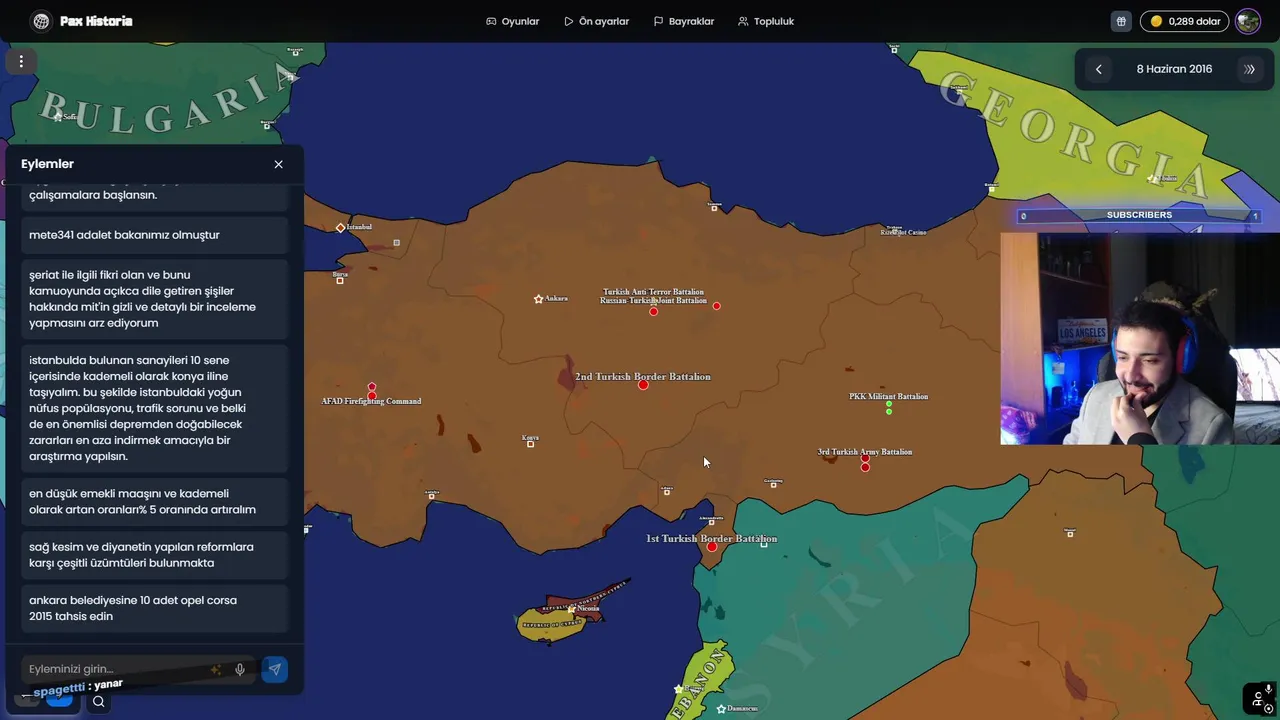This screenshot has height=720, width=1280.
Task: Select the 1st Turkish Border Battalion marker
Action: click(x=712, y=547)
